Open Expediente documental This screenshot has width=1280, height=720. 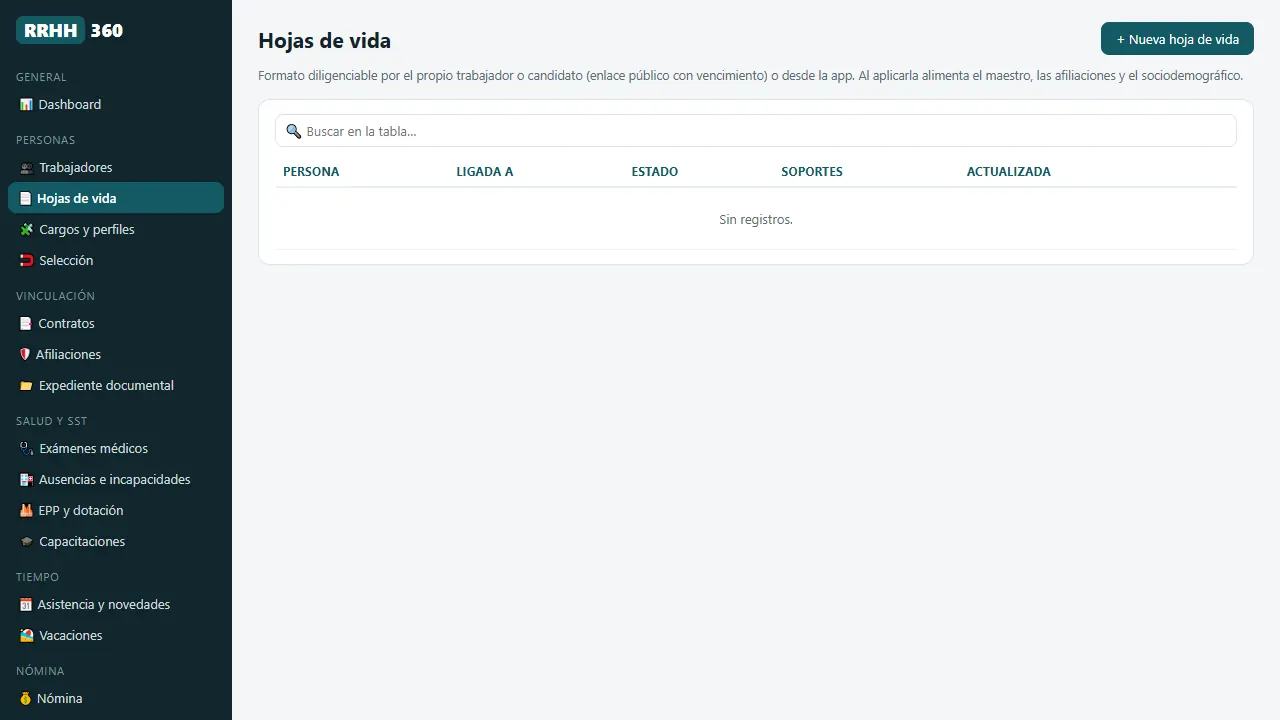116,385
